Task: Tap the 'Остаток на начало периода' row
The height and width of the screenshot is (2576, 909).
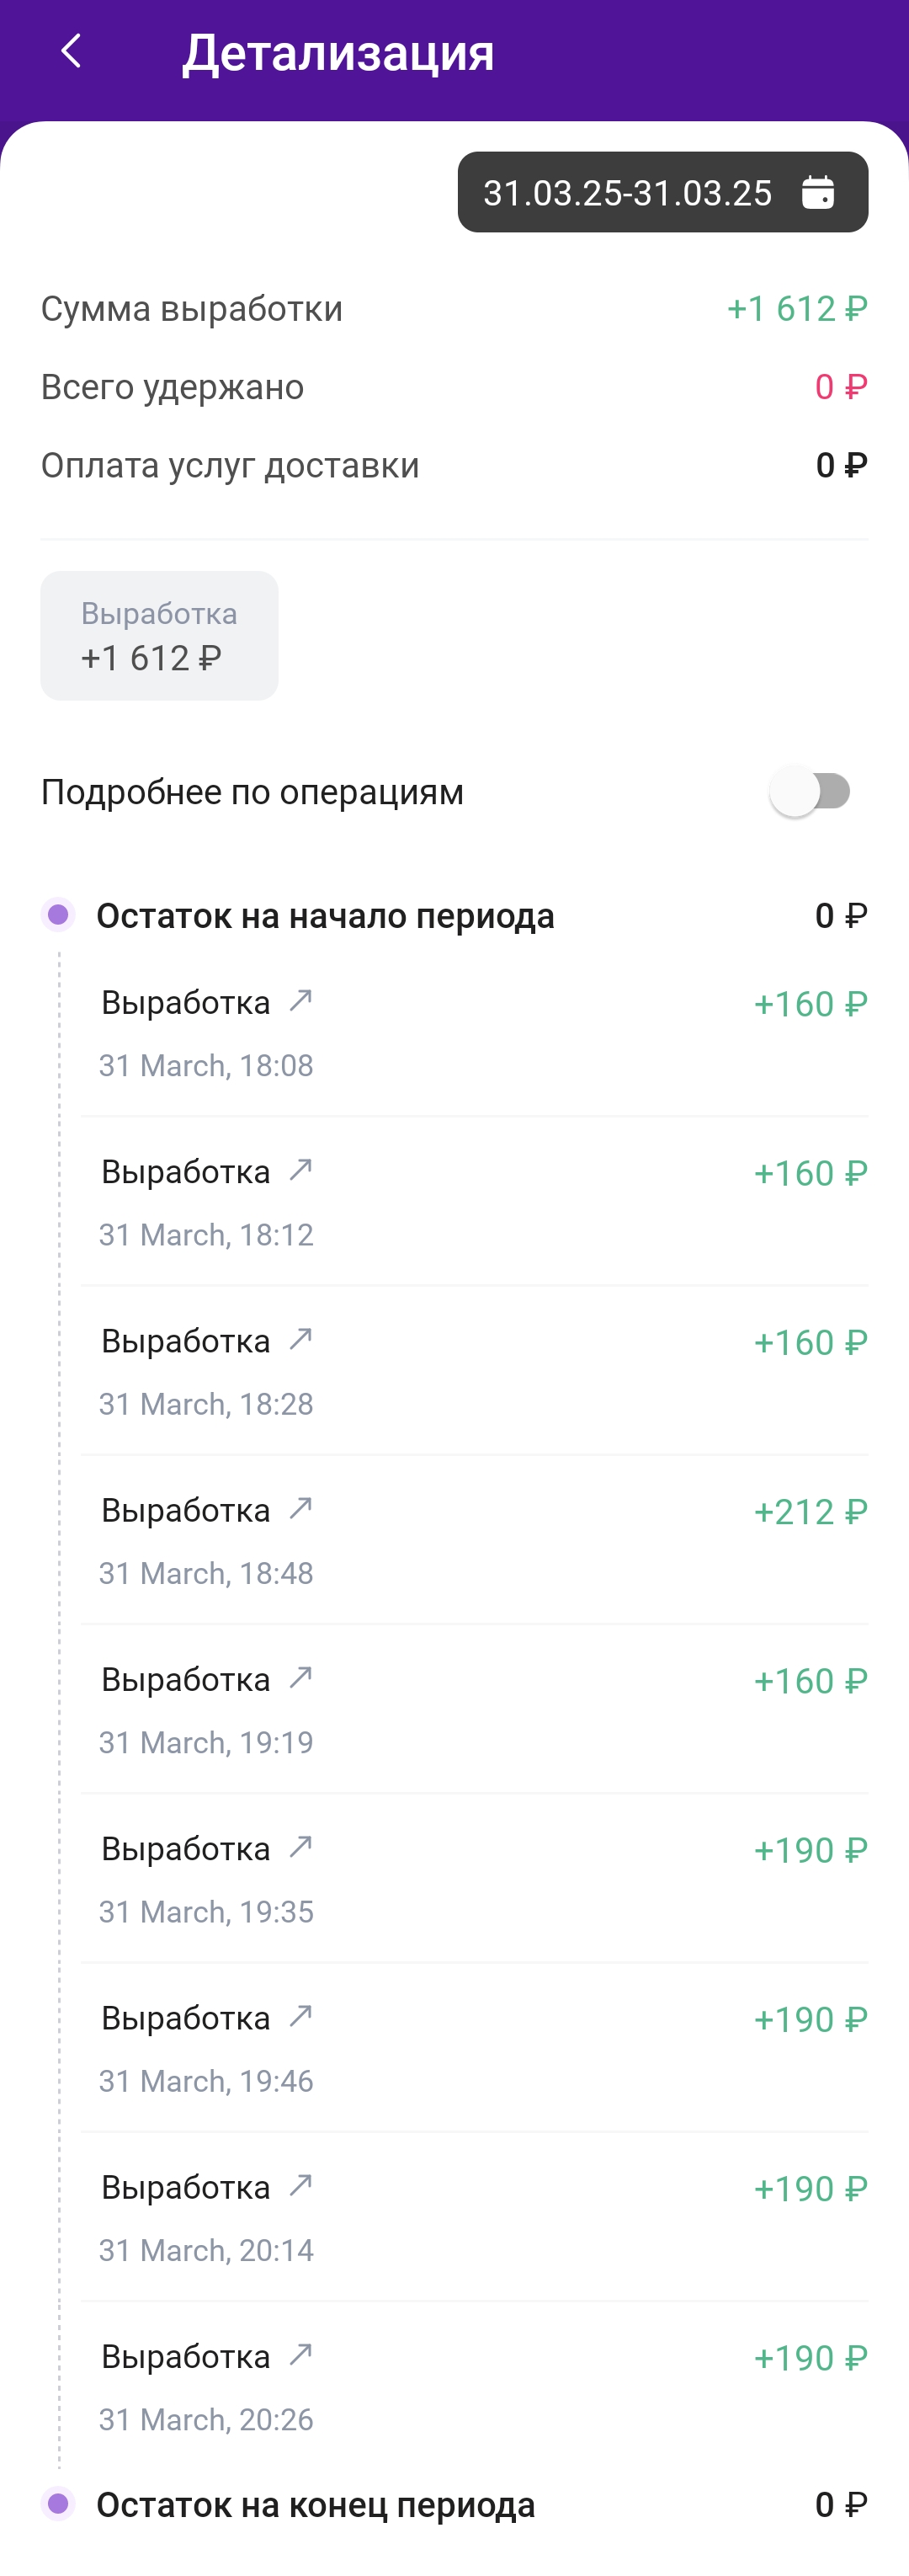Action: tap(454, 915)
